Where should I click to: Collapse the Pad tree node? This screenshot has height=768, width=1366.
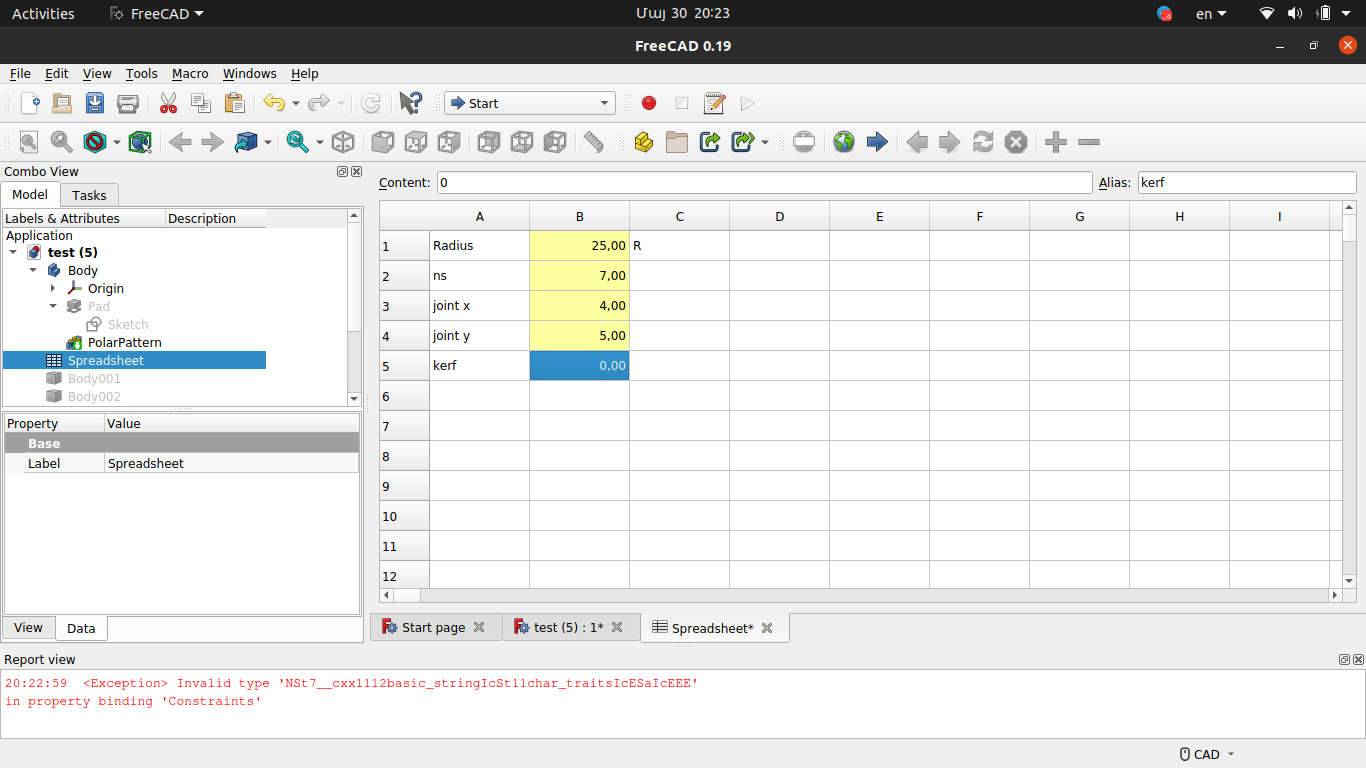(53, 307)
